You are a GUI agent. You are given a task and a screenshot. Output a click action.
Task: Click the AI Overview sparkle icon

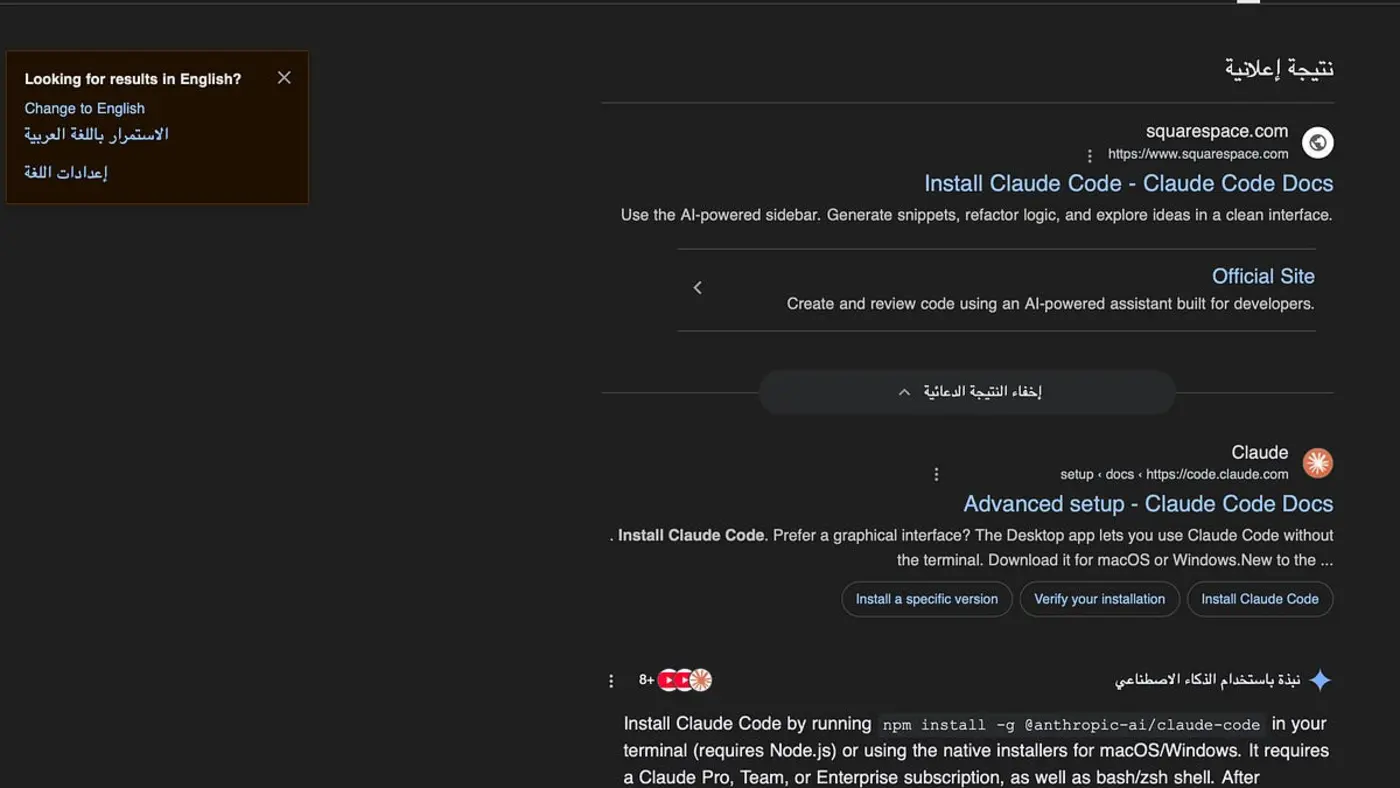pos(1320,679)
